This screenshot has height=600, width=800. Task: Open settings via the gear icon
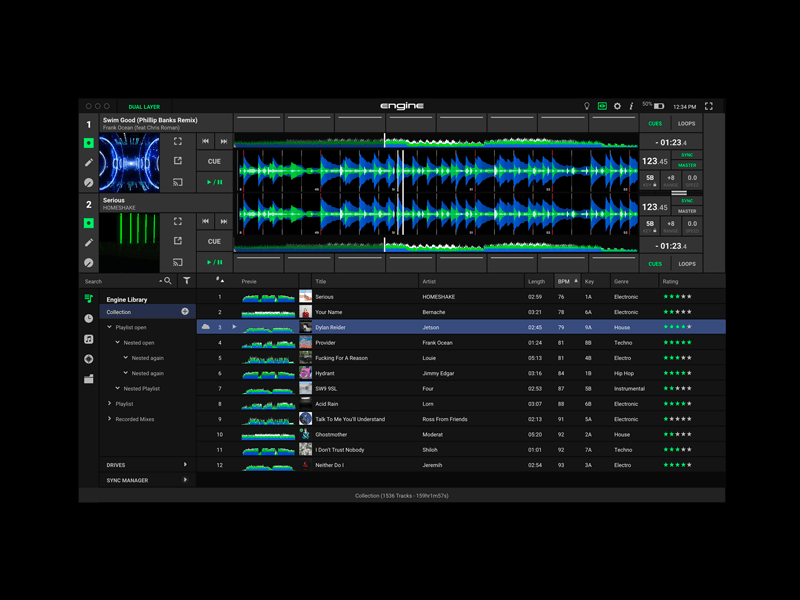[617, 106]
